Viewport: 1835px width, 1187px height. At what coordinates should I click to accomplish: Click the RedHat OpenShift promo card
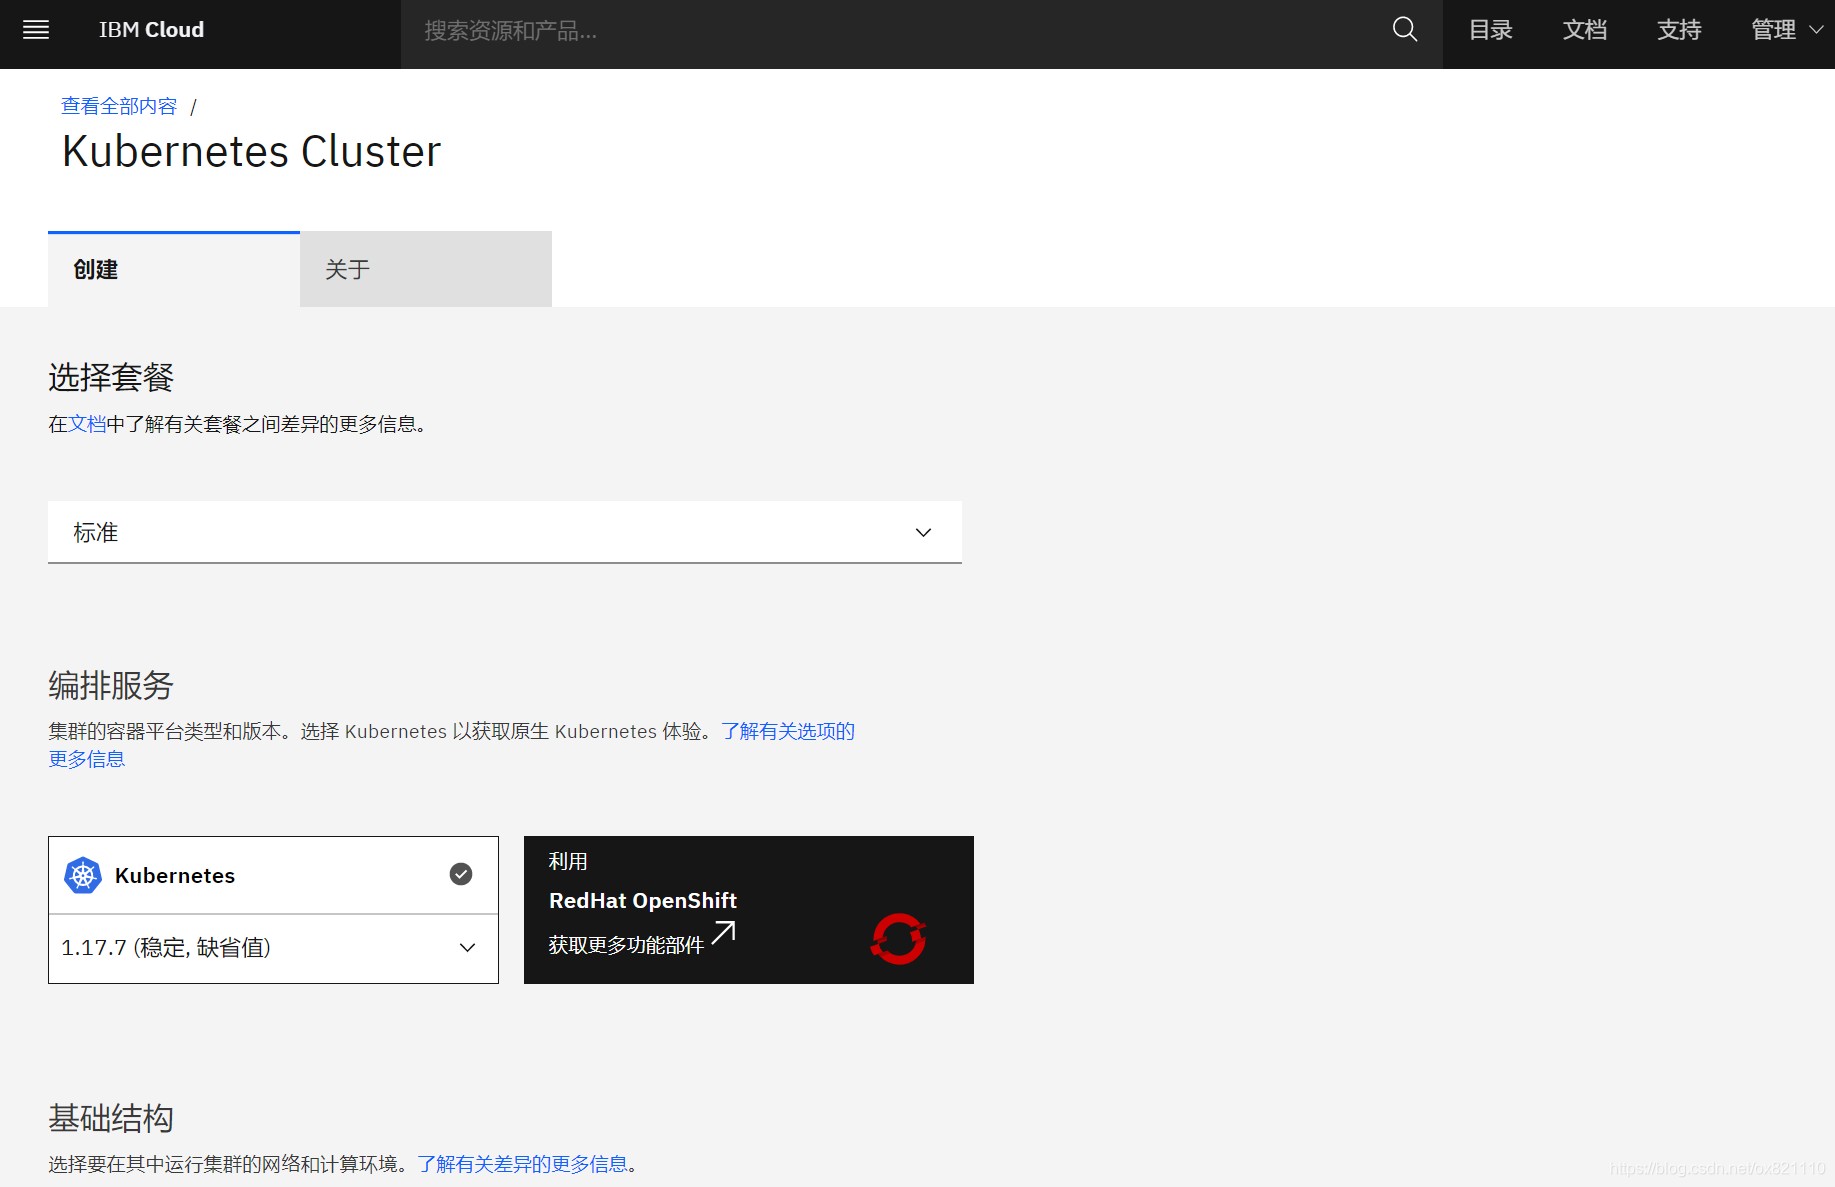click(x=749, y=910)
